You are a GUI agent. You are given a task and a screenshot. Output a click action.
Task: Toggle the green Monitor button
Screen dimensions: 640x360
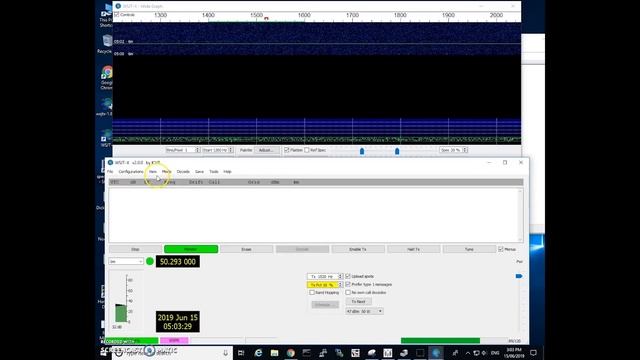191,249
